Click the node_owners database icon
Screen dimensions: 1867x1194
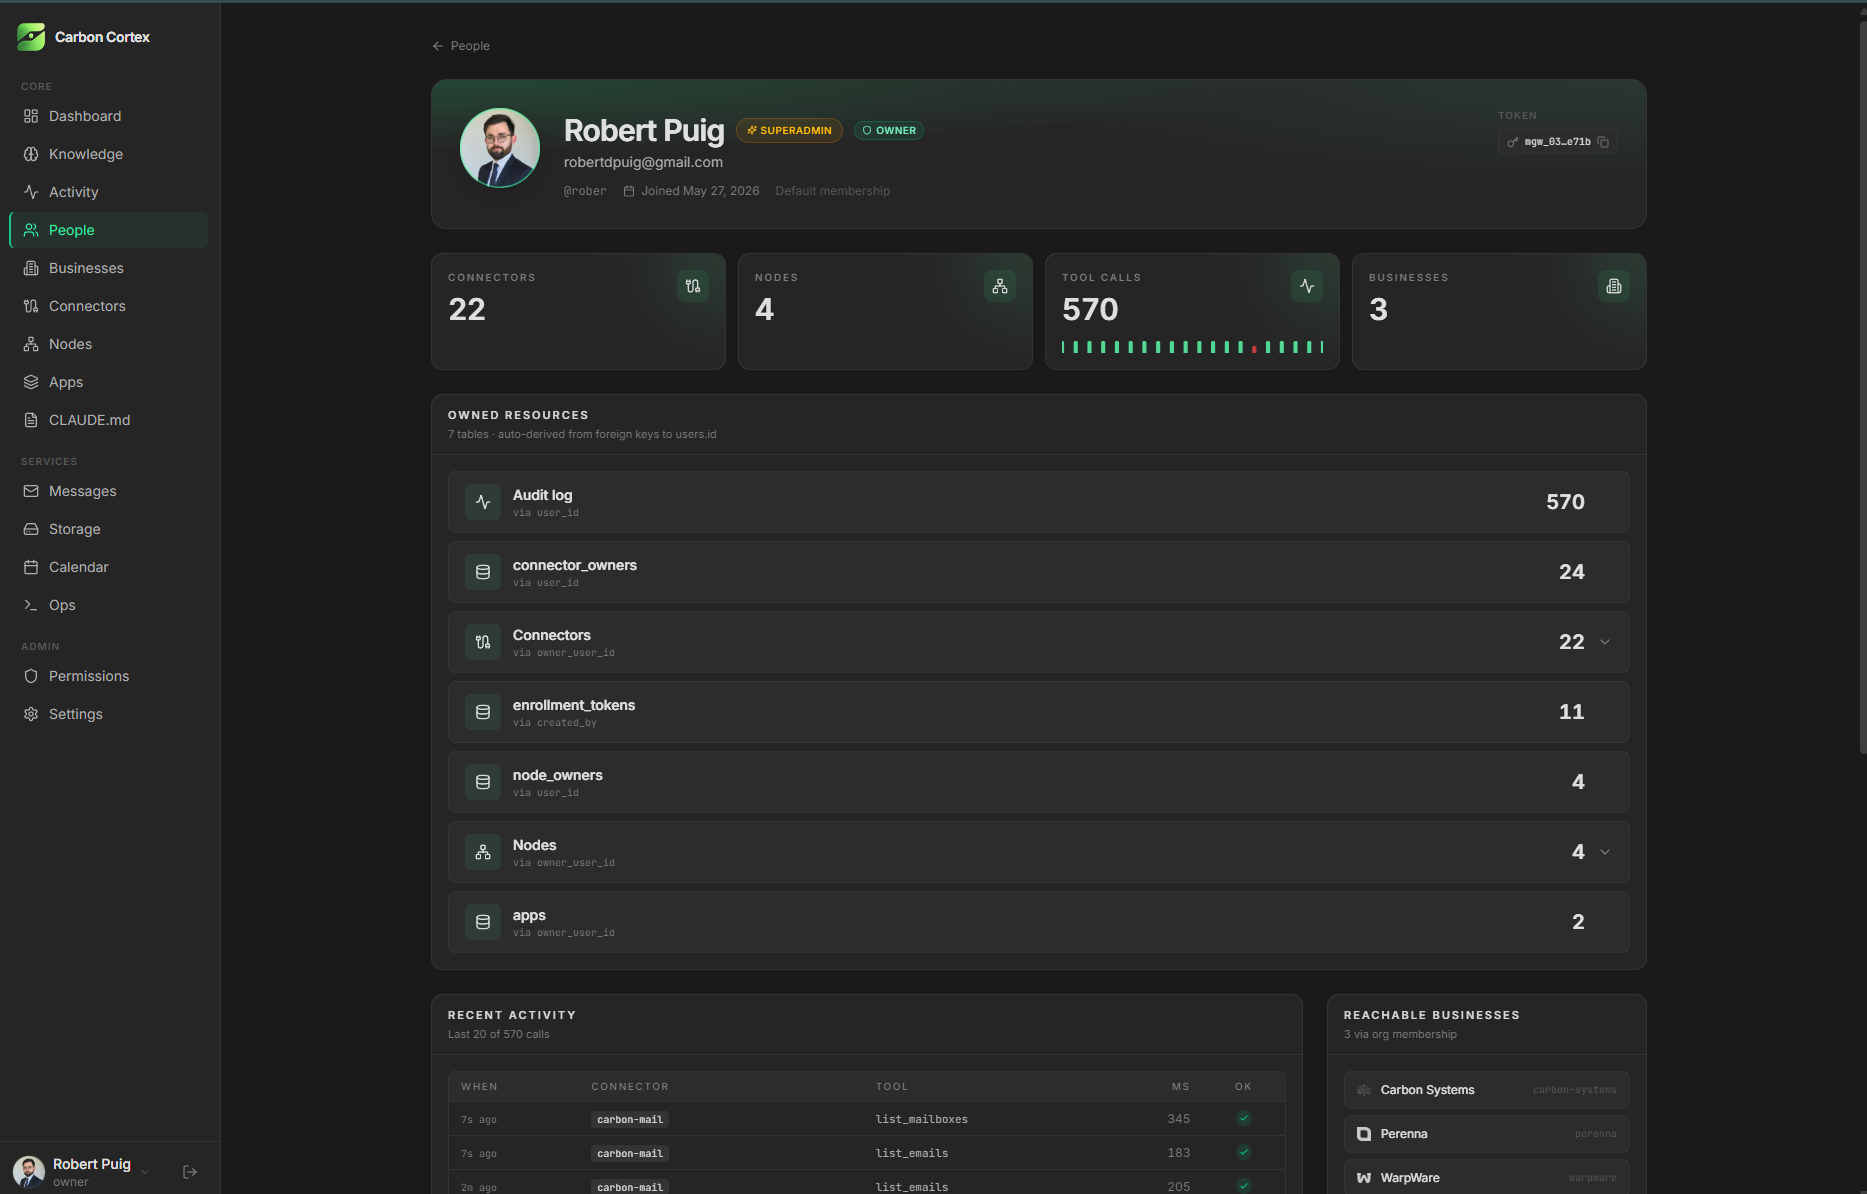click(x=483, y=782)
